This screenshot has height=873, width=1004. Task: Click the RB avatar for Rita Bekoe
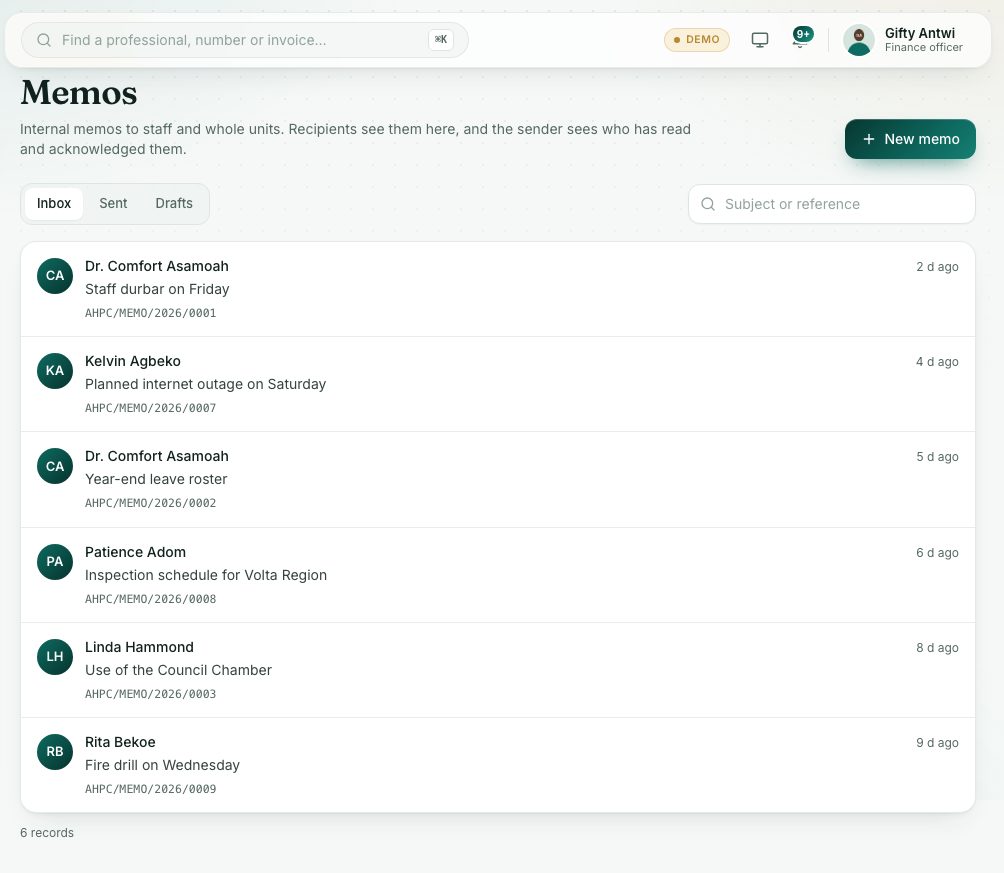(x=55, y=752)
